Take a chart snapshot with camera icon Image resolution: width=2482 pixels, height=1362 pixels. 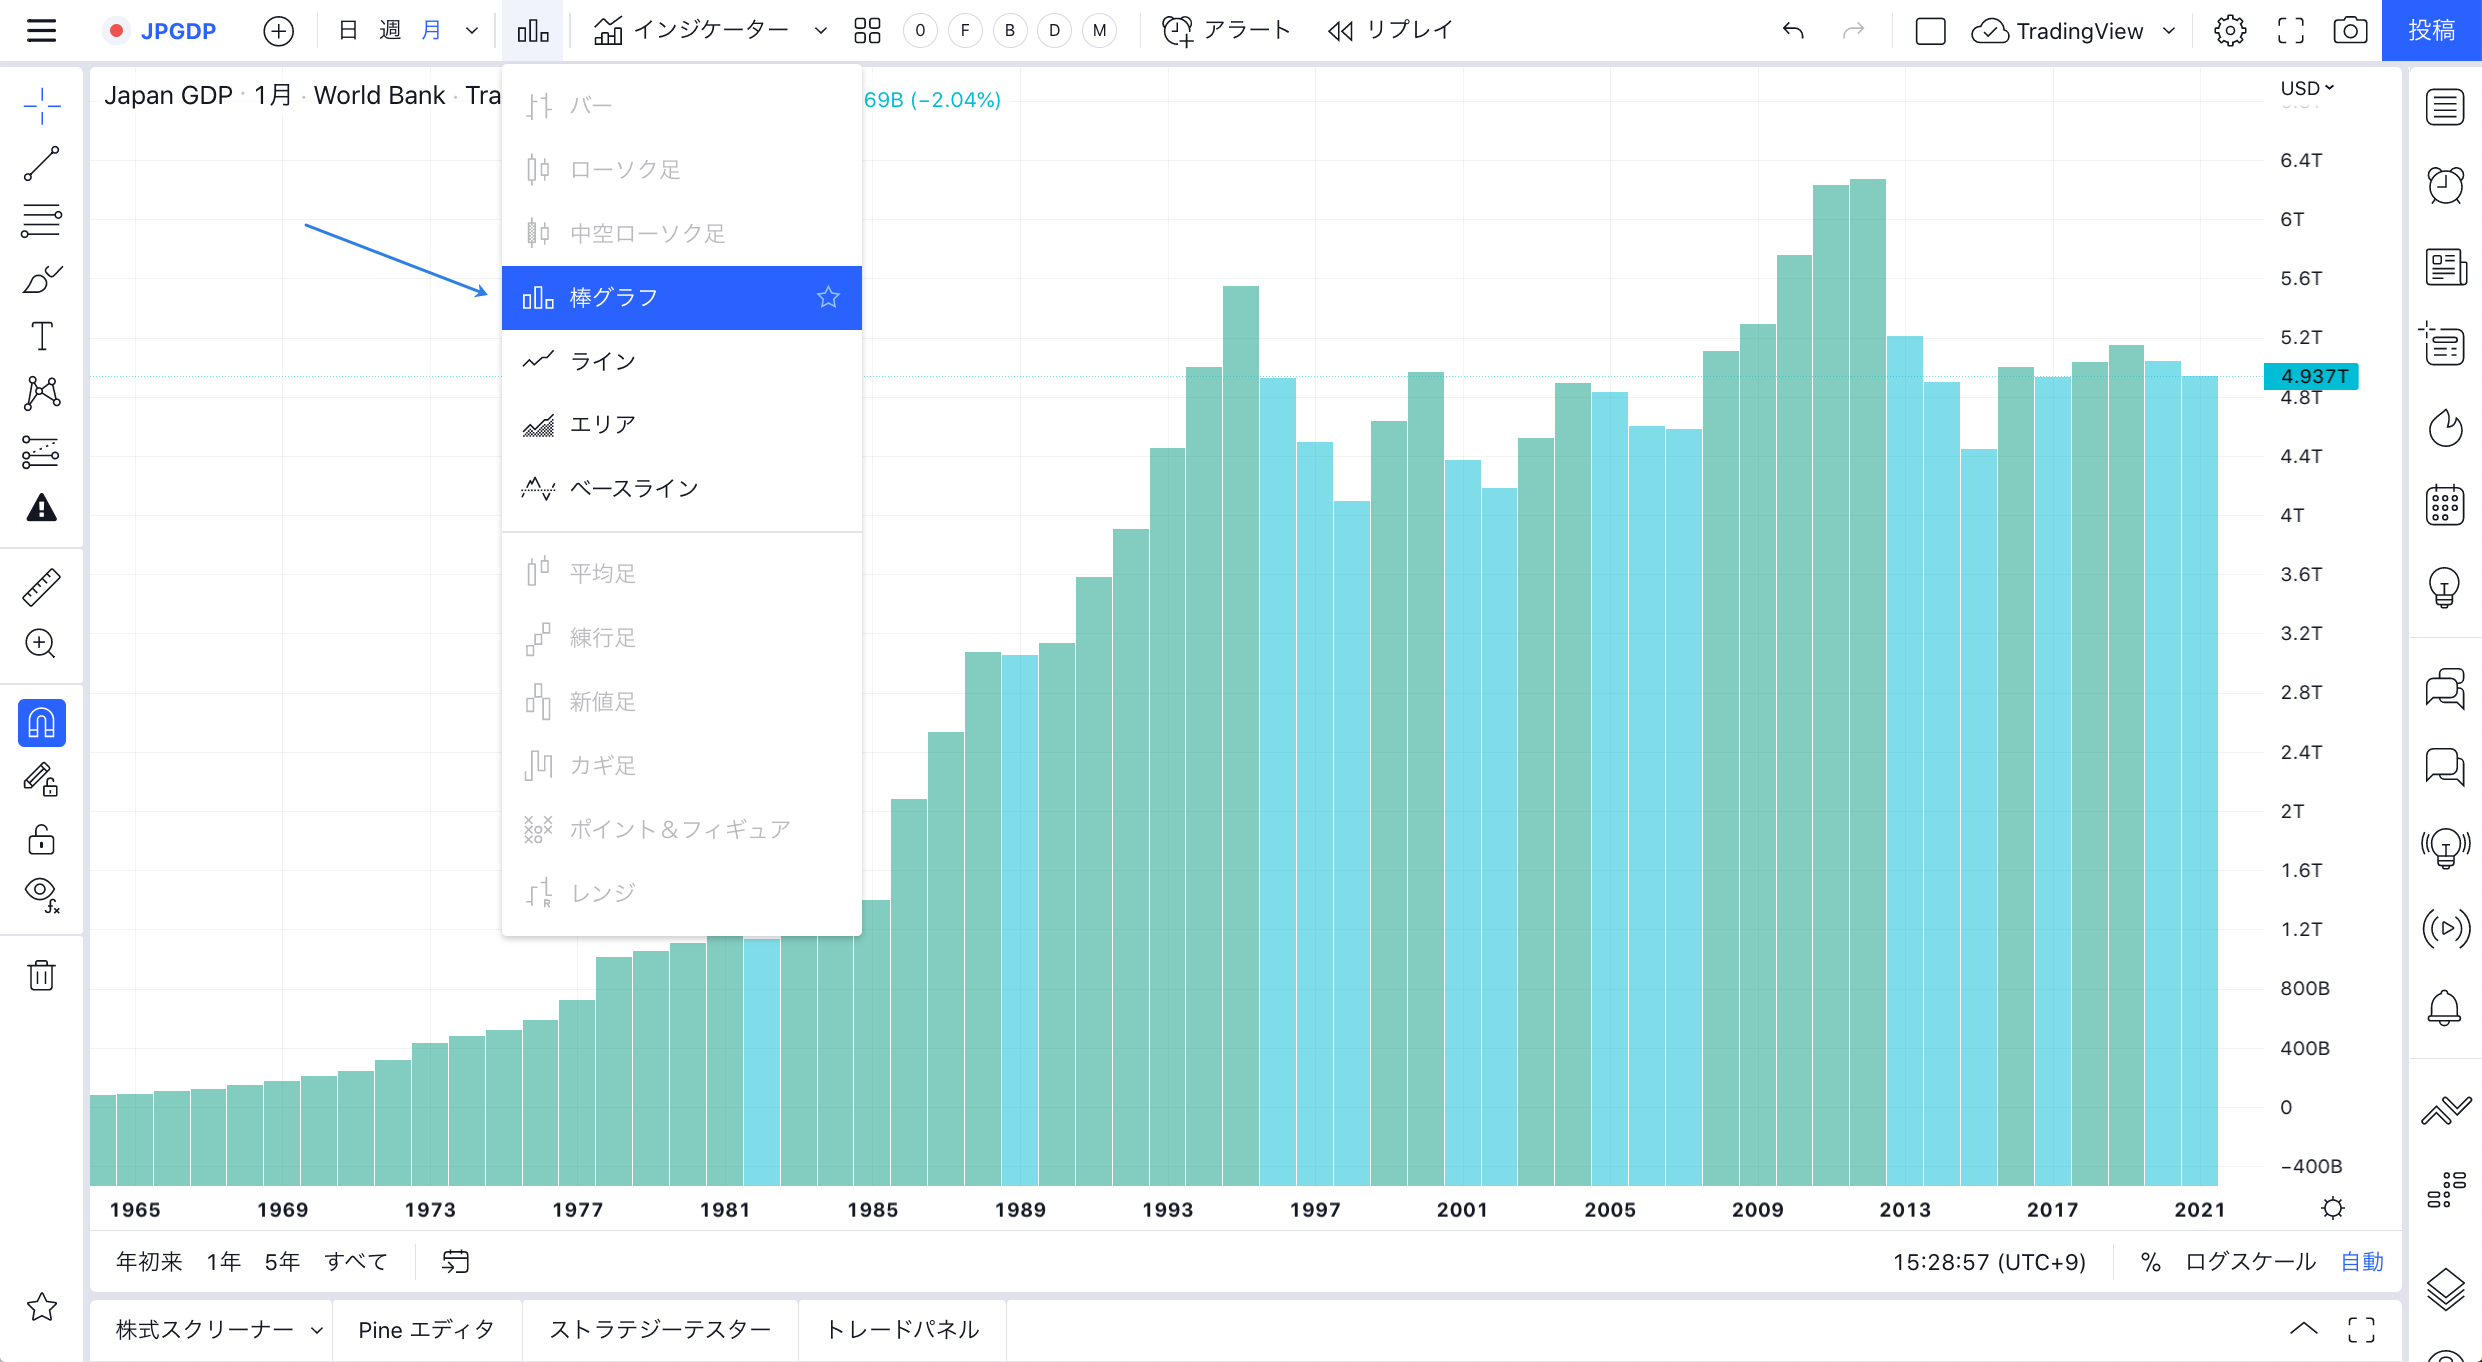coord(2349,30)
